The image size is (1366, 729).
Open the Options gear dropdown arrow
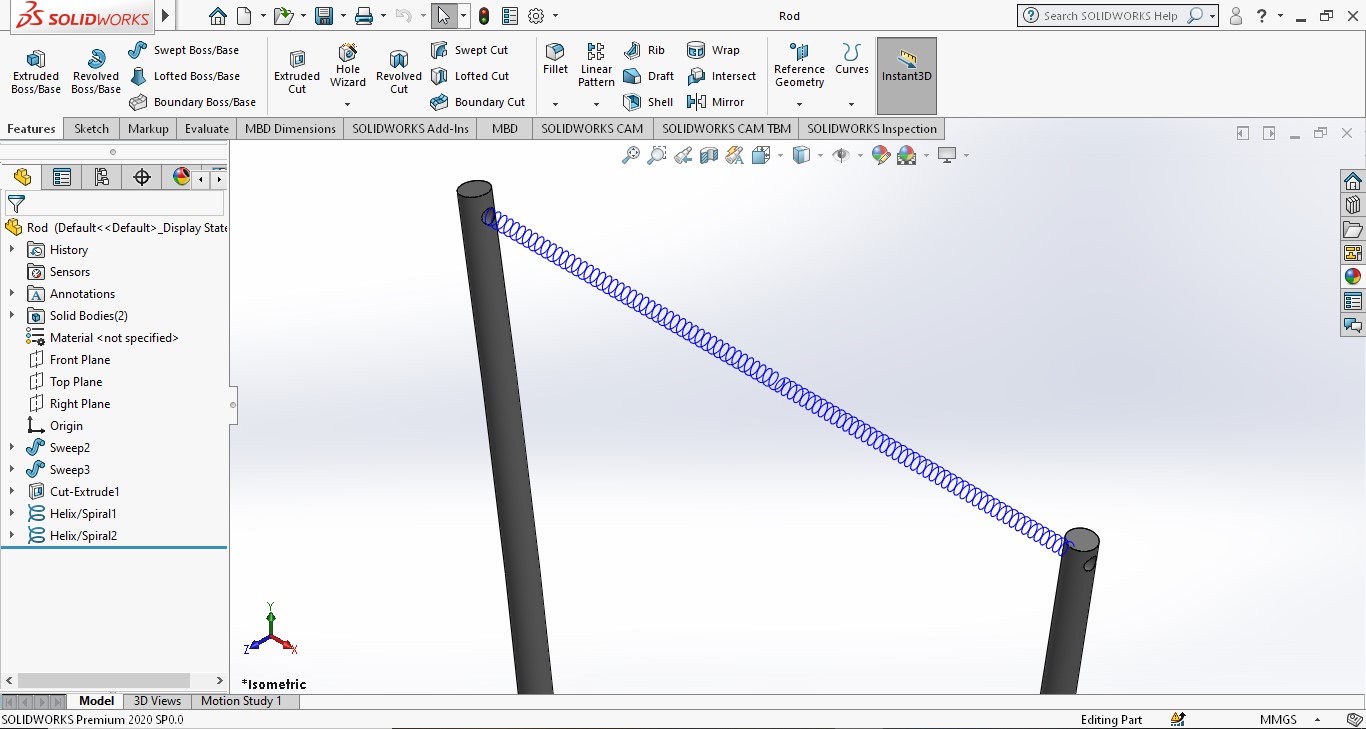tap(555, 16)
